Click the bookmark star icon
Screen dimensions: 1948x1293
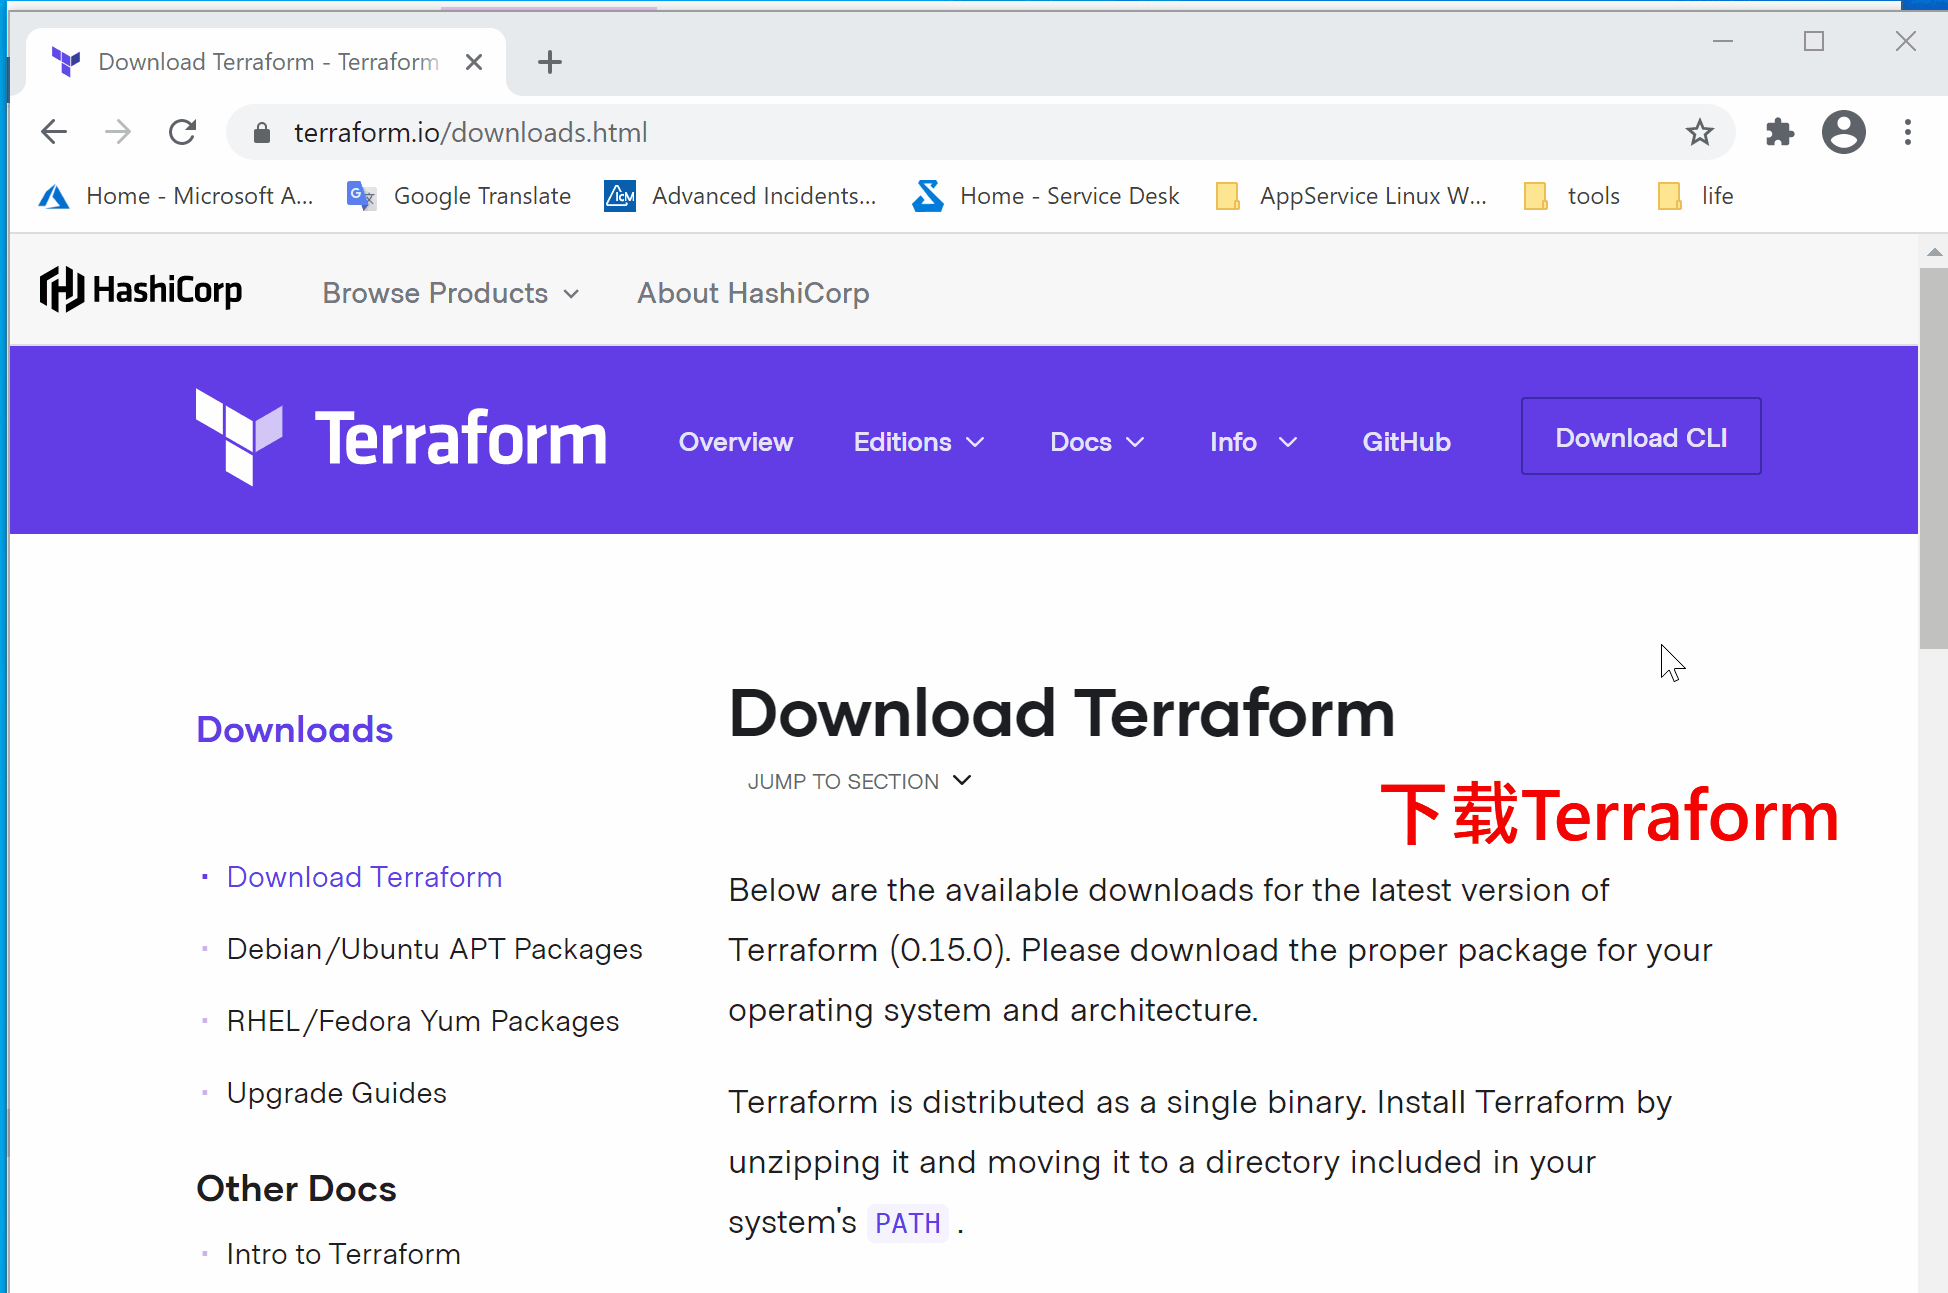1700,133
